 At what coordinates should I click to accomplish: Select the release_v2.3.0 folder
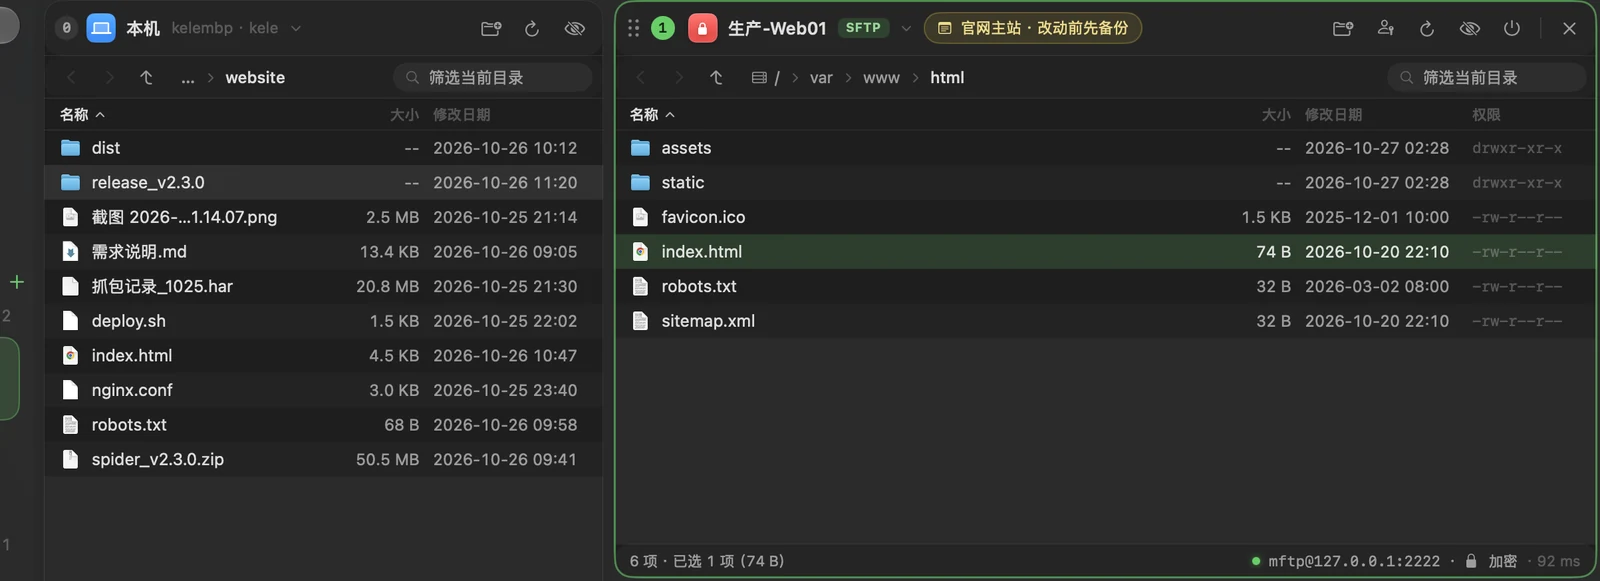click(325, 182)
